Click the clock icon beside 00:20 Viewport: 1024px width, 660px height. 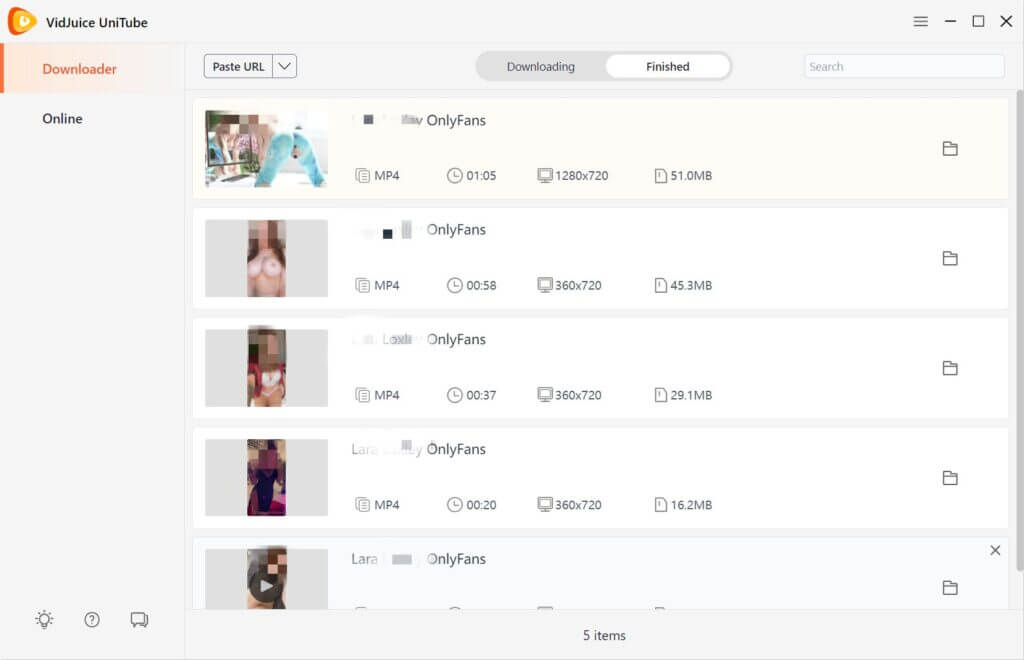tap(455, 505)
